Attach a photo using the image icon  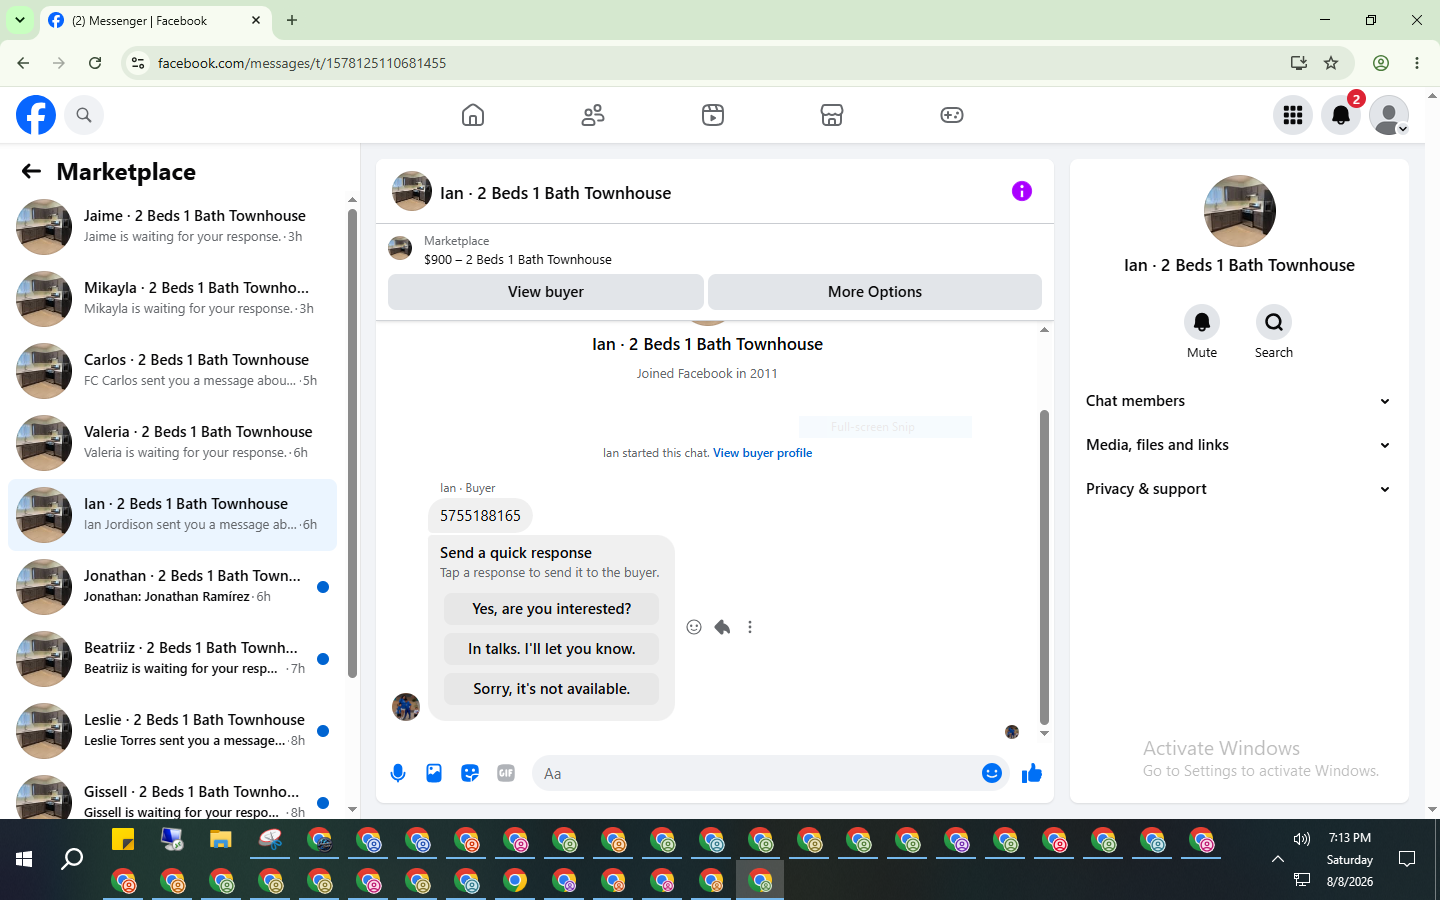pyautogui.click(x=434, y=773)
